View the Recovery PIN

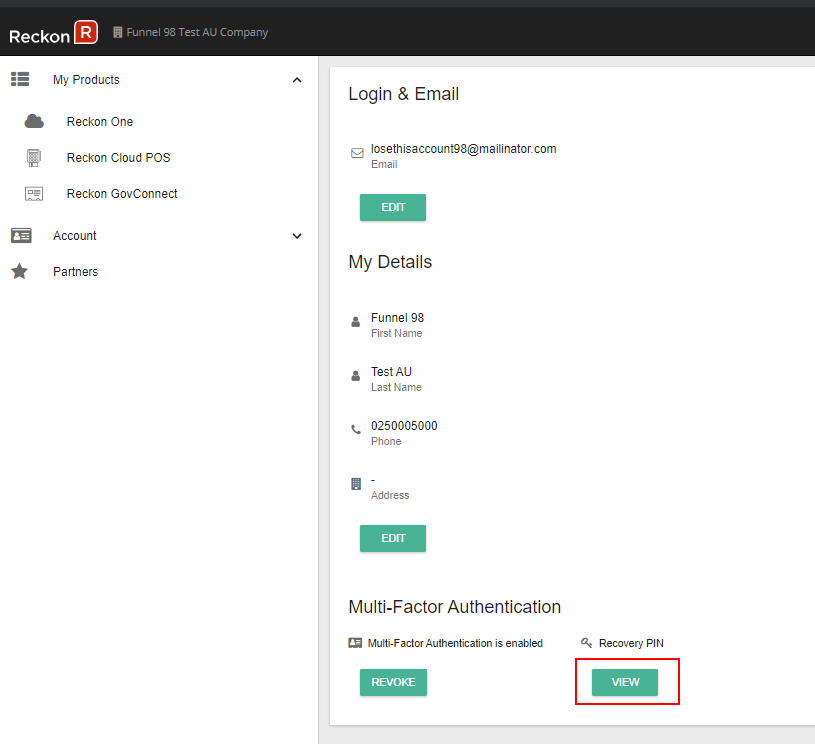[625, 682]
